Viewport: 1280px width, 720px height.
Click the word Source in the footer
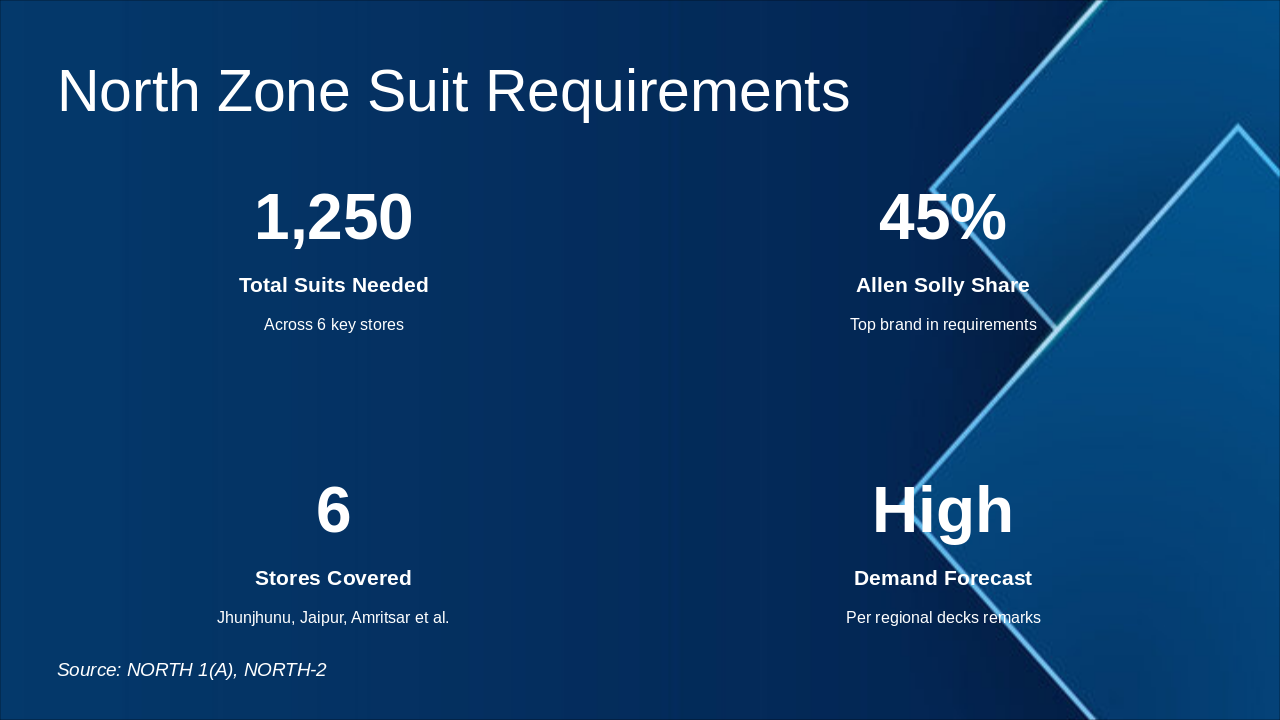pyautogui.click(x=88, y=670)
